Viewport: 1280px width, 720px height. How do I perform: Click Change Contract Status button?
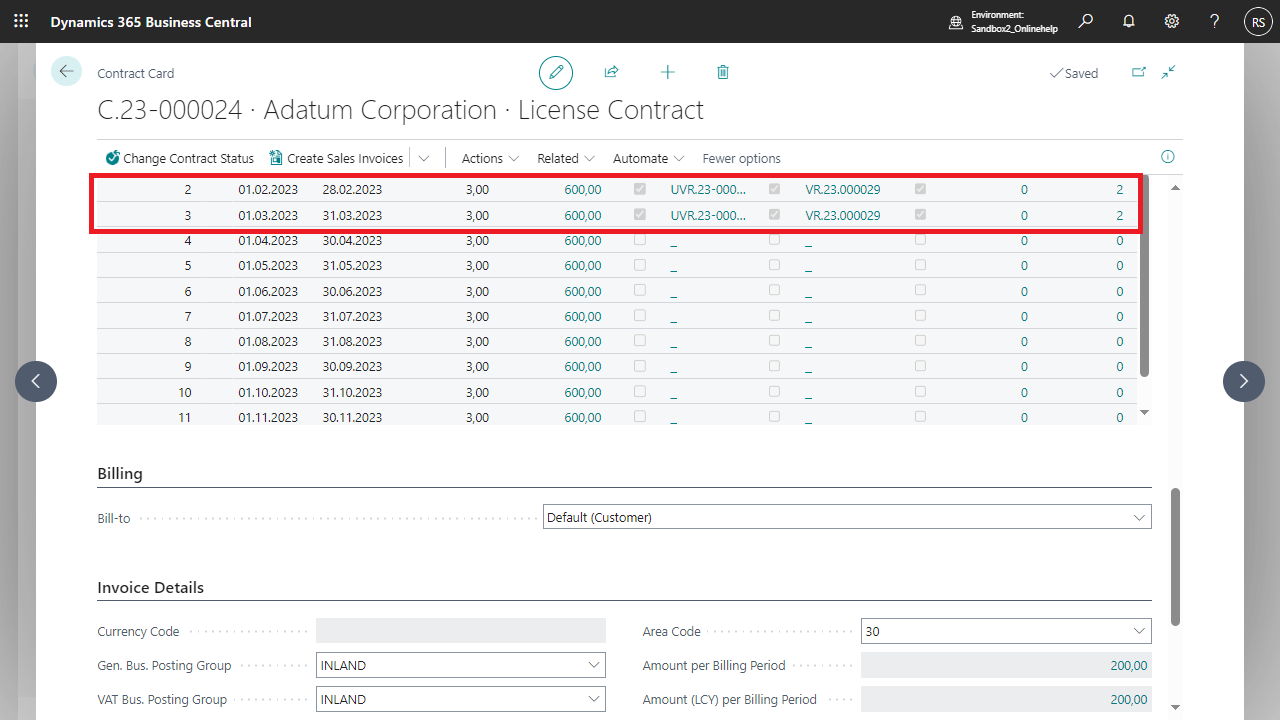click(180, 158)
